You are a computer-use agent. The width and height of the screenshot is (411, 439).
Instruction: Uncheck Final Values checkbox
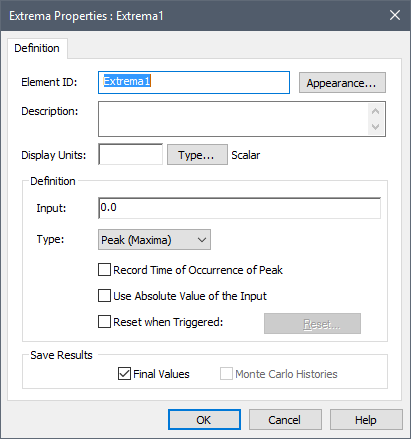tap(124, 374)
